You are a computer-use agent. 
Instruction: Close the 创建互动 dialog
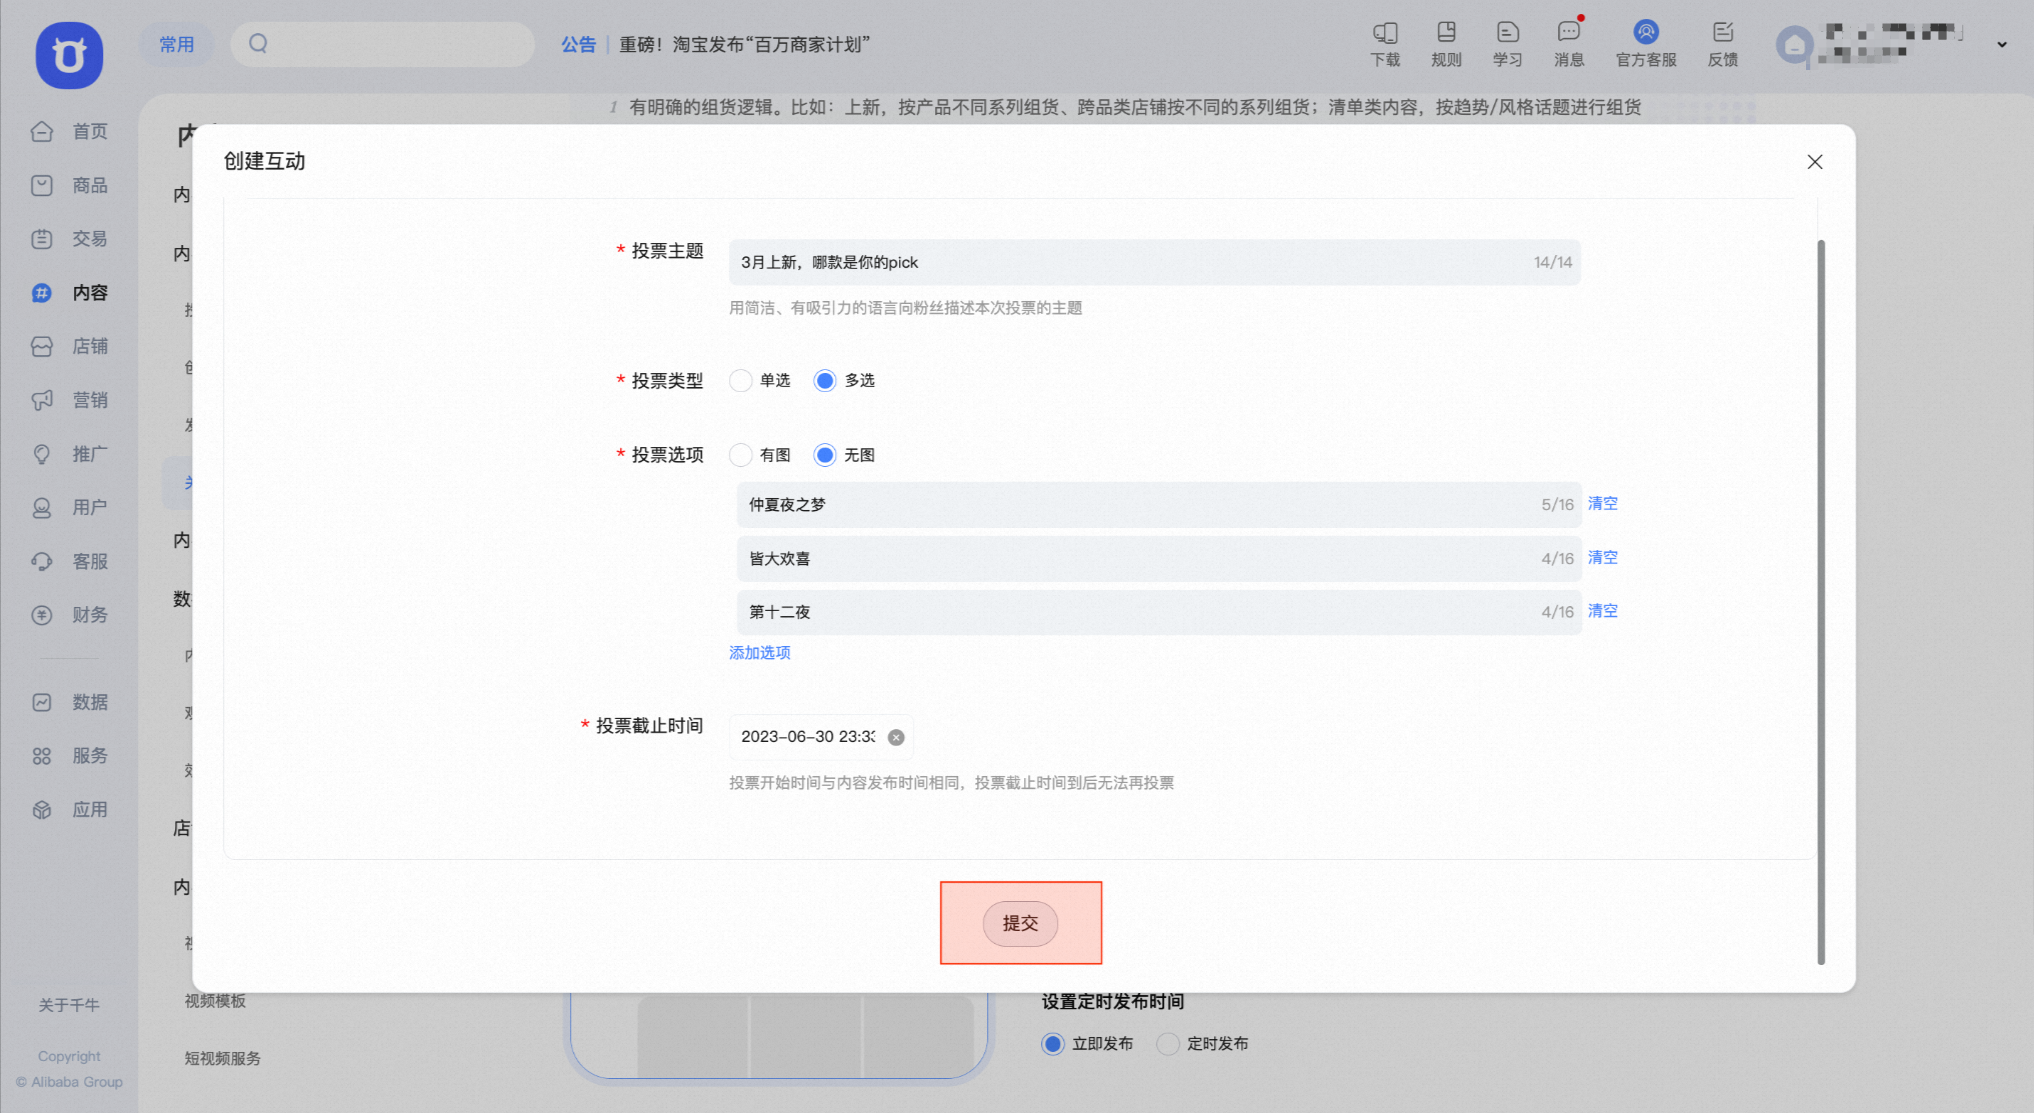(1815, 162)
